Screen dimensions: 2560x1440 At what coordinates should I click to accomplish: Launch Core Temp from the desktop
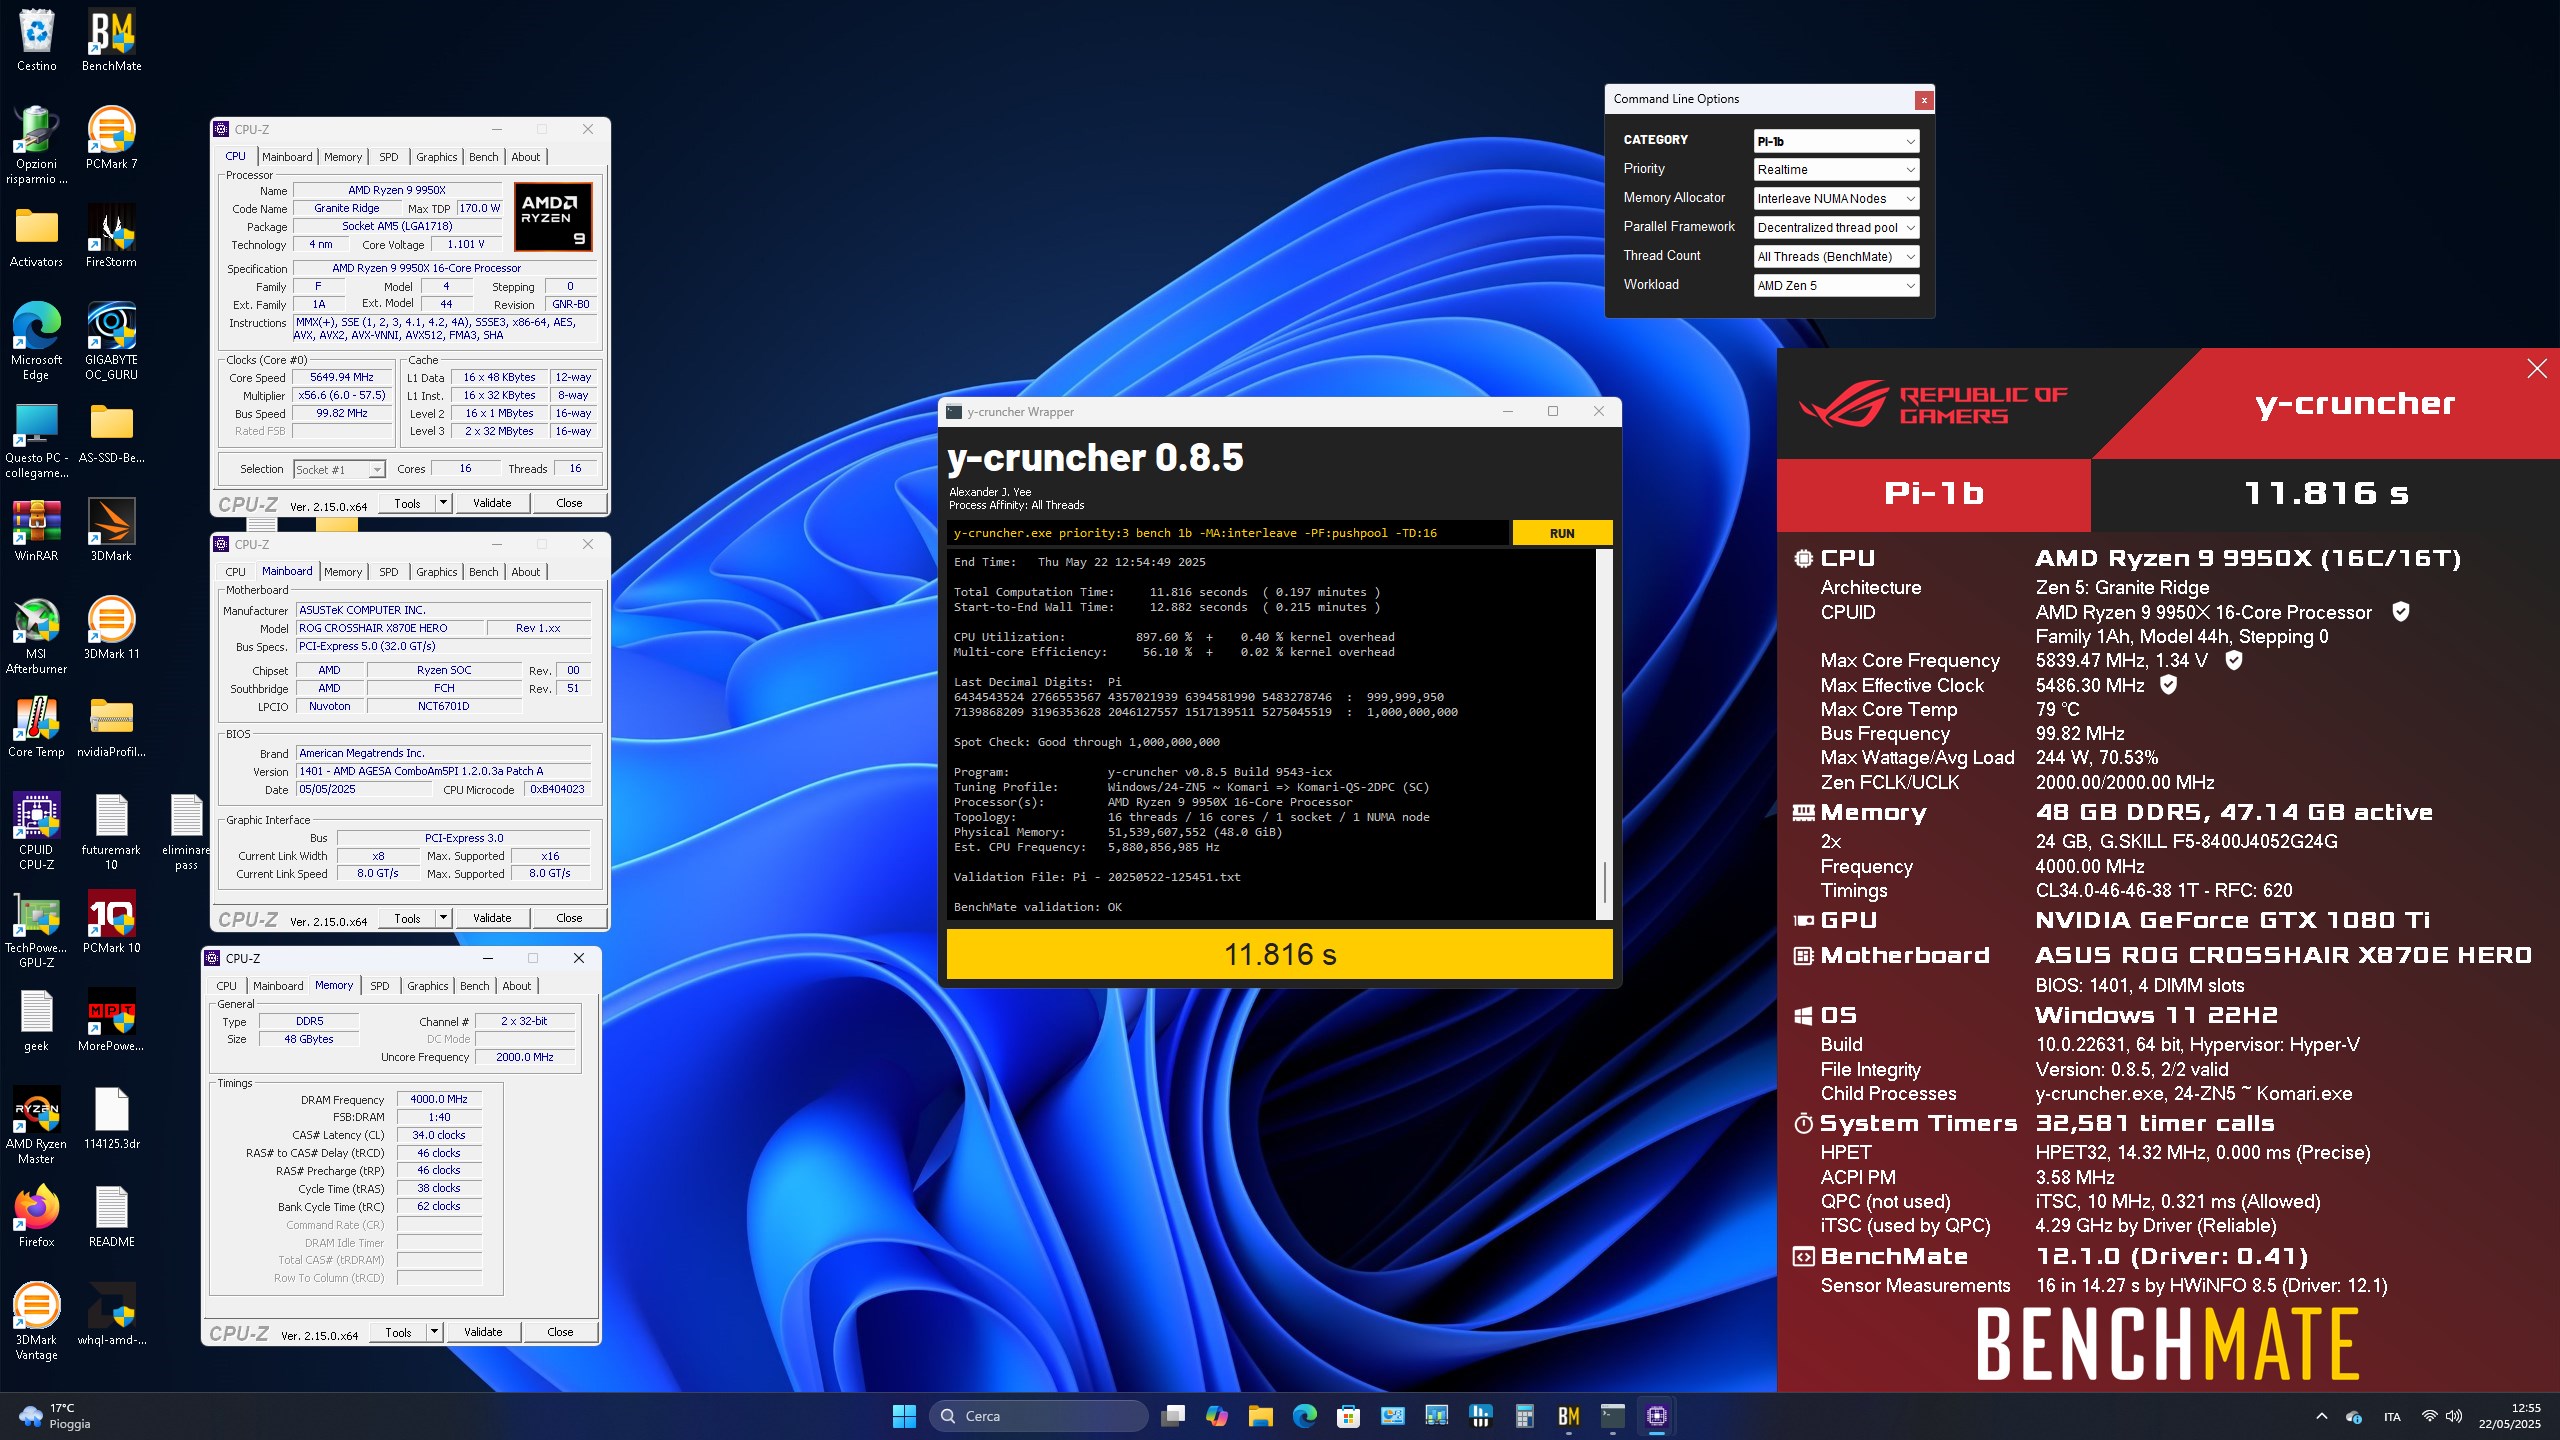36,726
